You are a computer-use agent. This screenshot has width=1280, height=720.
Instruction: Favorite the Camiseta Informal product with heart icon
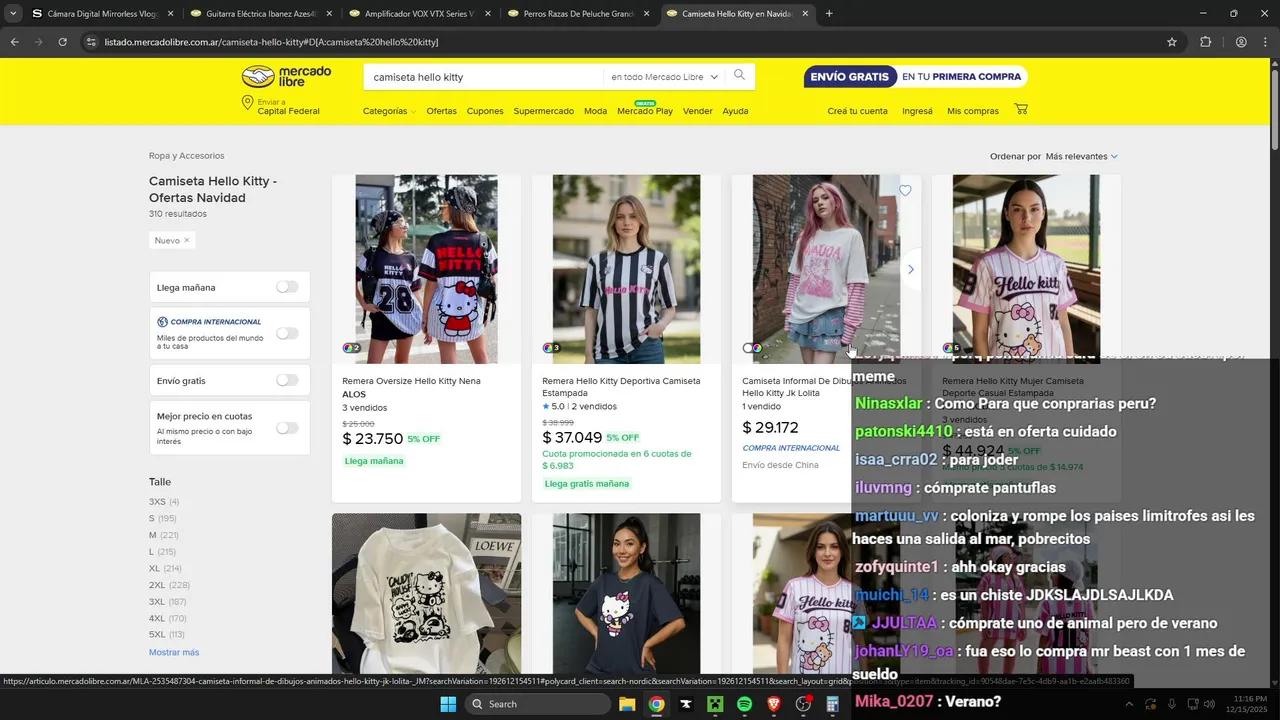(x=905, y=191)
